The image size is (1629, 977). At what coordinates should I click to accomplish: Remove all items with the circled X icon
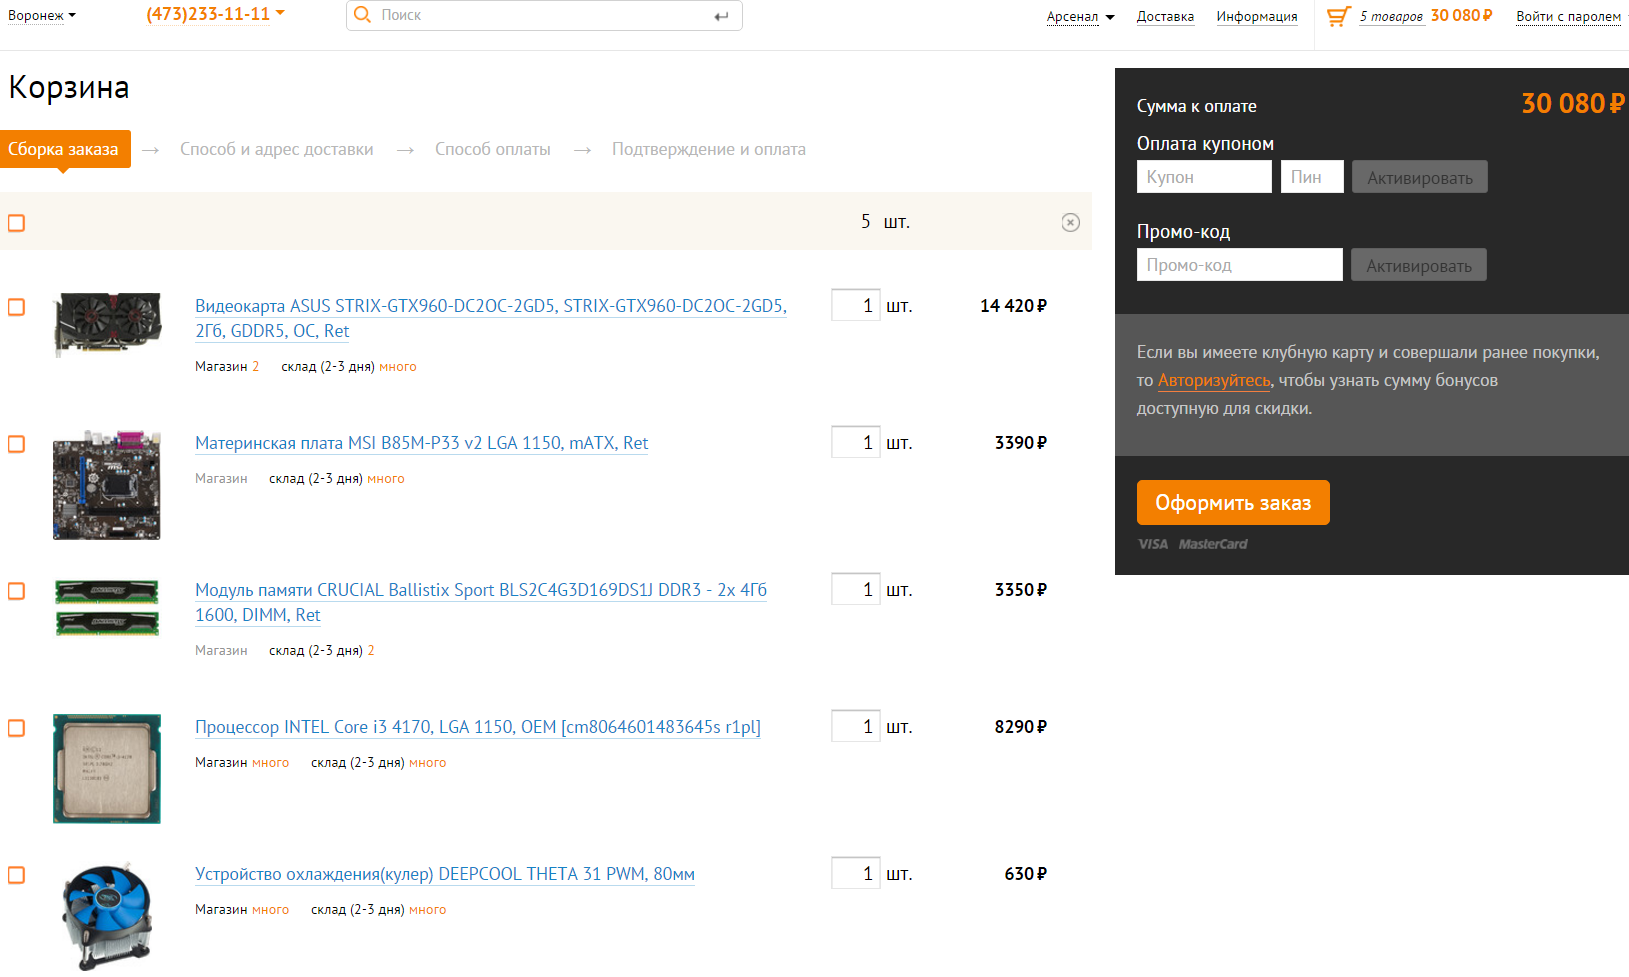pyautogui.click(x=1070, y=222)
